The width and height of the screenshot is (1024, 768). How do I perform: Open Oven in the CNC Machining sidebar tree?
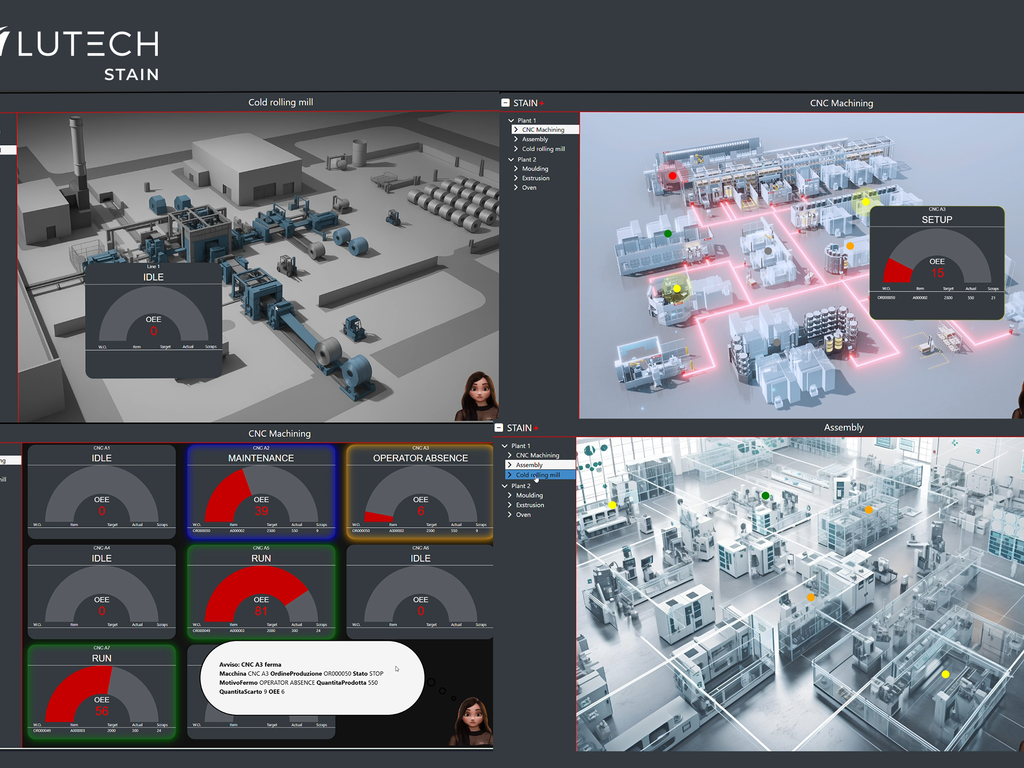[530, 188]
